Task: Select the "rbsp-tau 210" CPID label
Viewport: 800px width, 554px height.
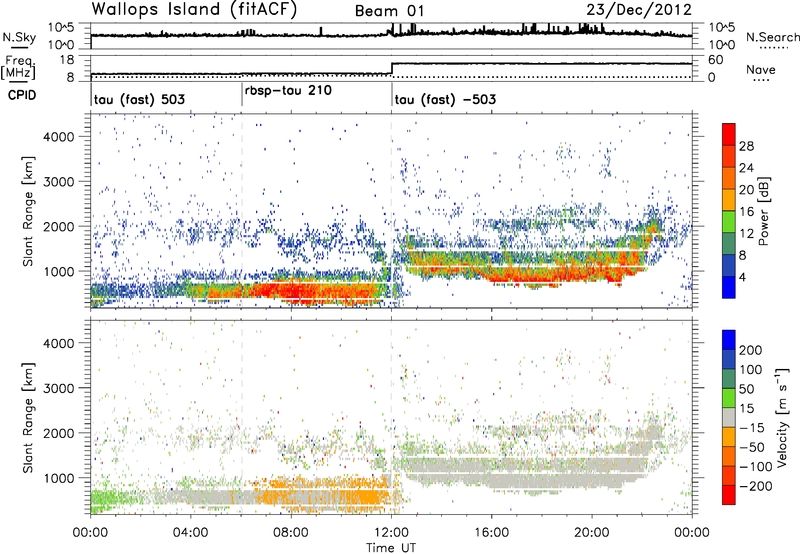Action: point(288,91)
